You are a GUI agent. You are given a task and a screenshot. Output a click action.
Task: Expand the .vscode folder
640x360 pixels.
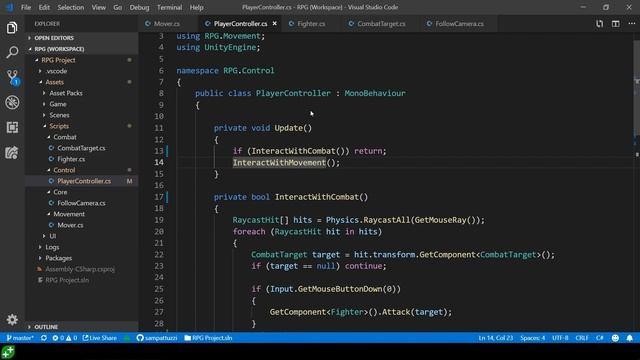pos(82,71)
